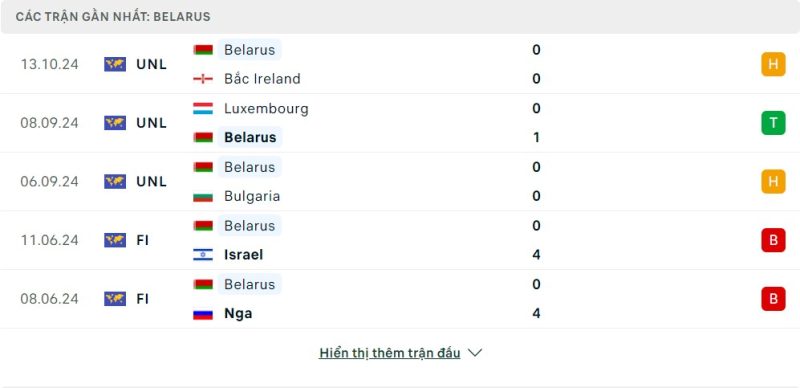800x388 pixels.
Task: Click the green T result badge
Action: coord(773,123)
